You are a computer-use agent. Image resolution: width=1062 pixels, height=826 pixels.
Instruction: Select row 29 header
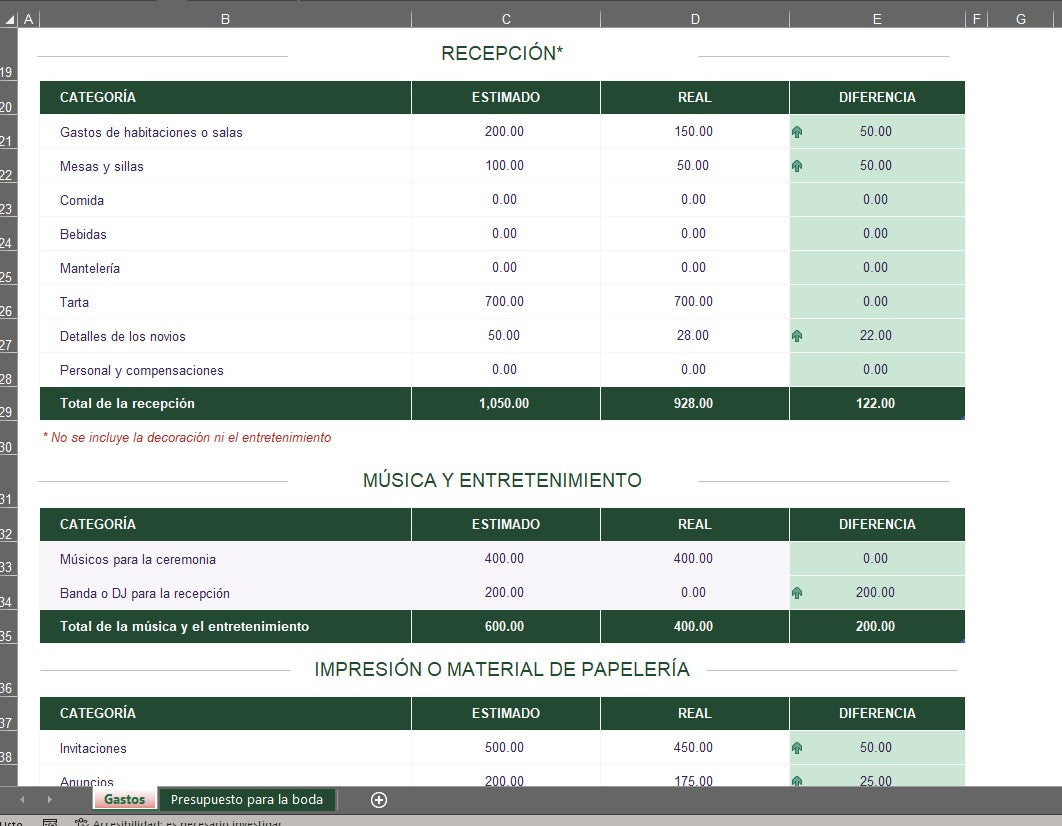[7, 404]
